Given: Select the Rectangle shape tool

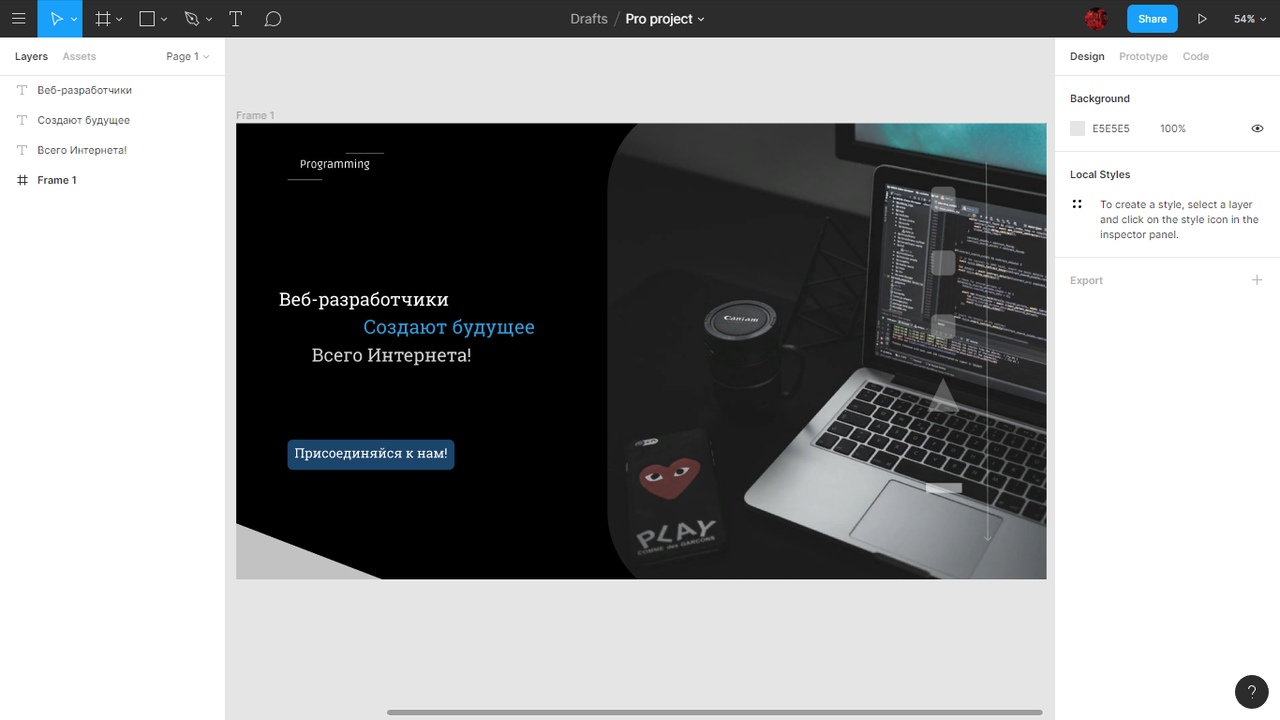Looking at the screenshot, I should (147, 19).
